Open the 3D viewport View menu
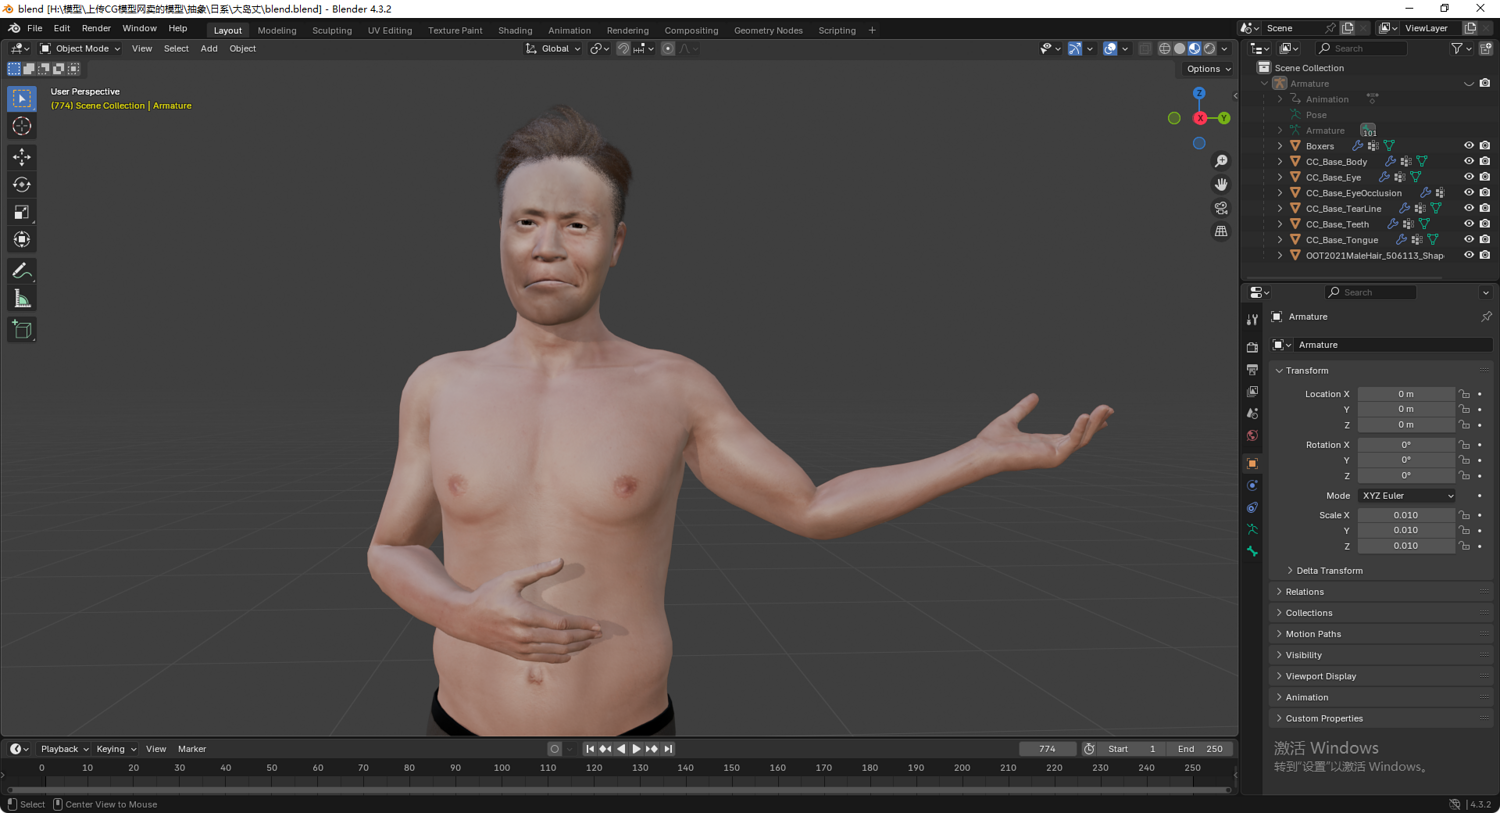The height and width of the screenshot is (813, 1500). (142, 48)
